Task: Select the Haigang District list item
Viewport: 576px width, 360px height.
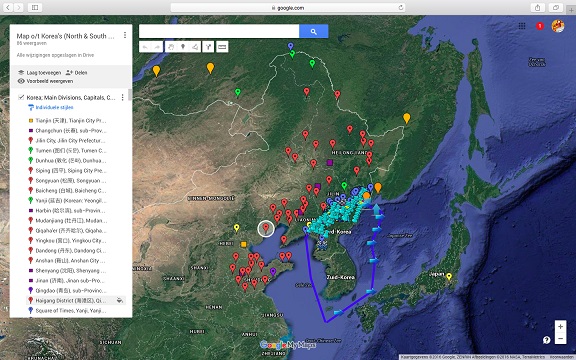Action: click(70, 300)
